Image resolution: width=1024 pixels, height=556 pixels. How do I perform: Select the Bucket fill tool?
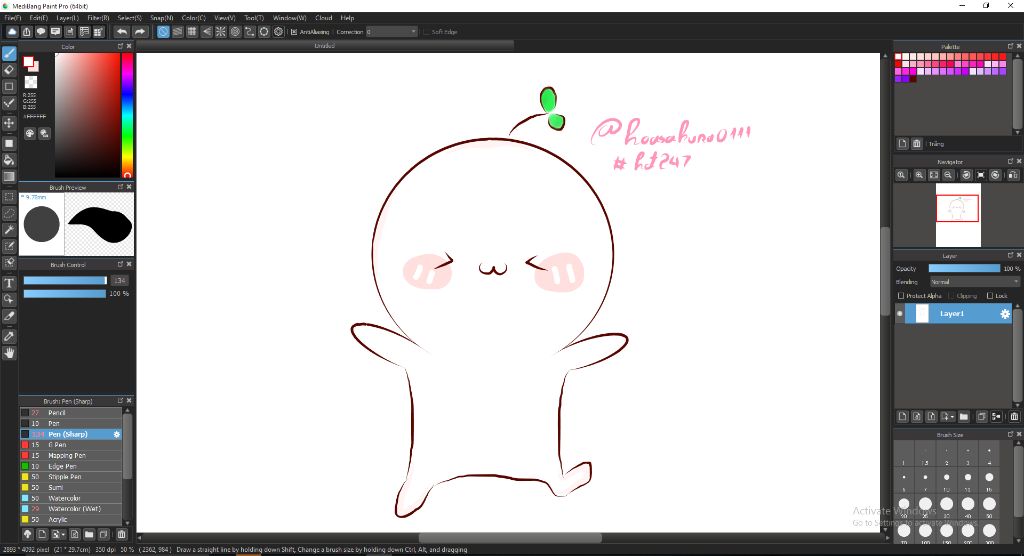[x=9, y=161]
